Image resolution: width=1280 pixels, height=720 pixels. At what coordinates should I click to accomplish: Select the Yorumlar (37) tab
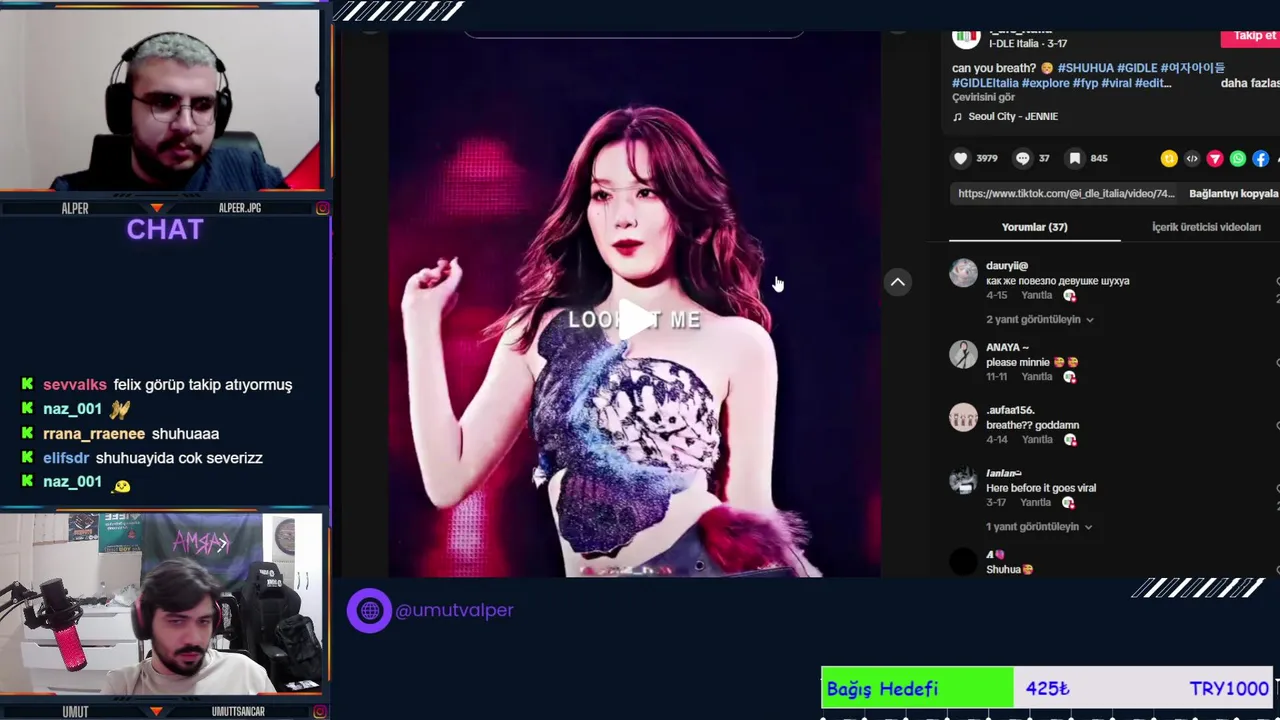pos(1034,227)
